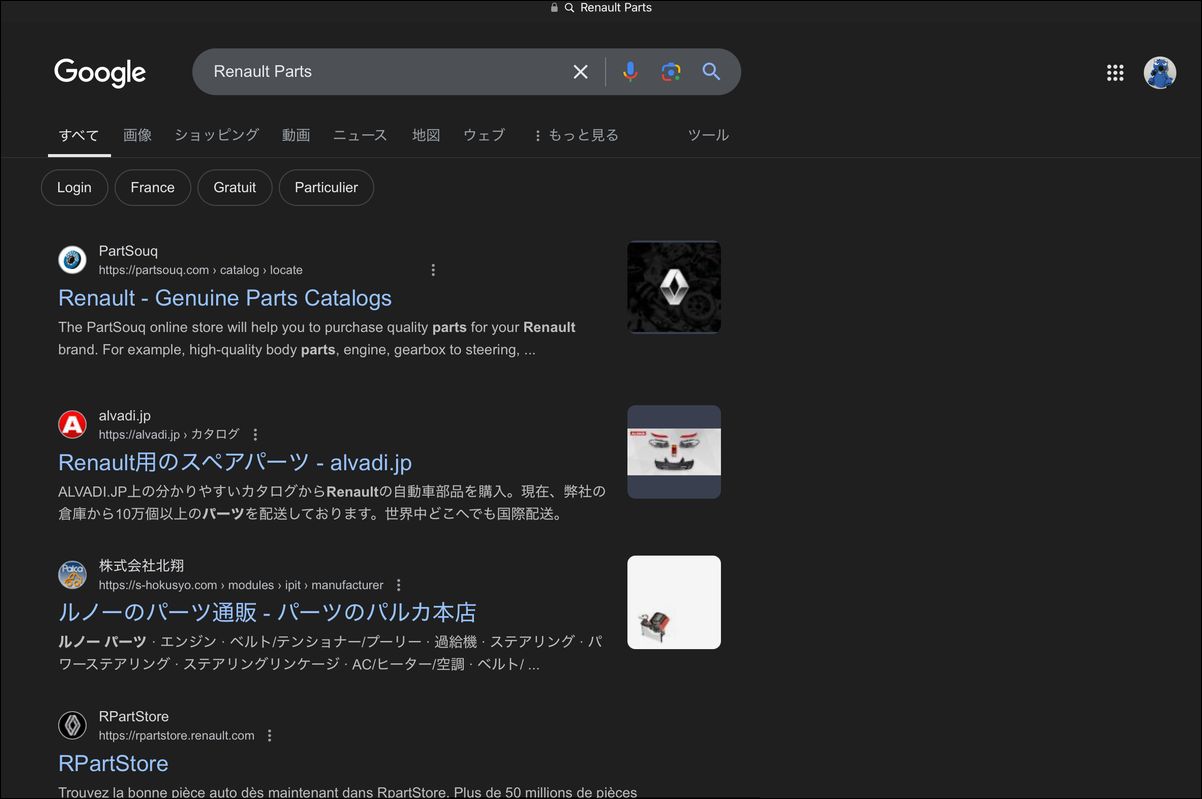Apply the France filter chip
The image size is (1202, 799).
coord(152,188)
